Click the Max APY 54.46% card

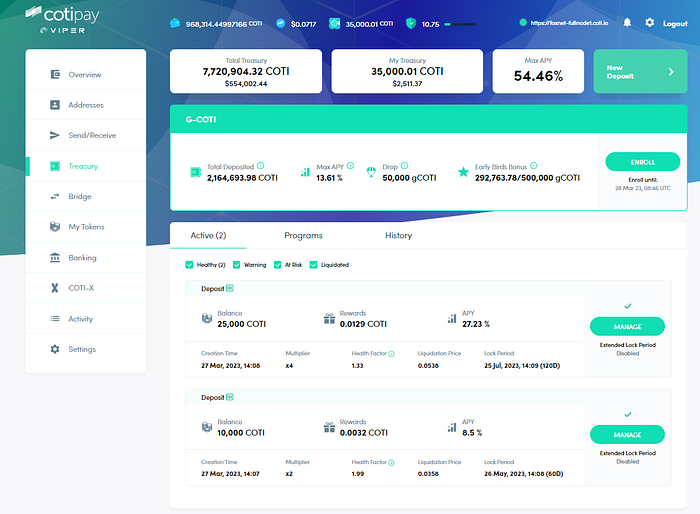[x=538, y=71]
